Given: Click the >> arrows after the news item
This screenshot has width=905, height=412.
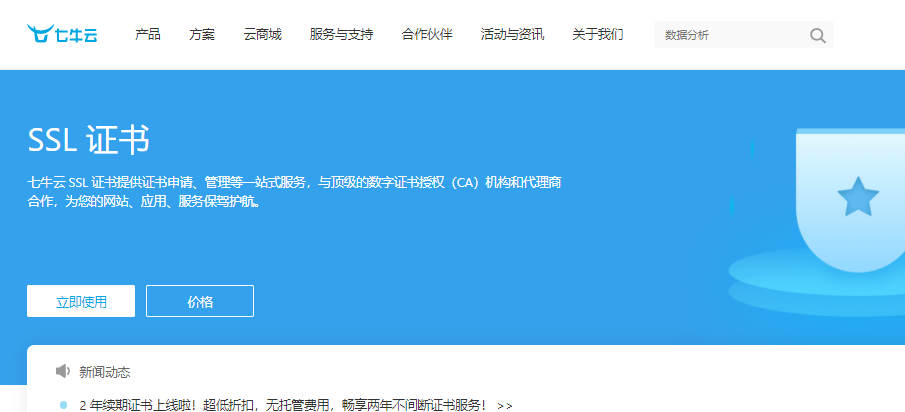Looking at the screenshot, I should (x=504, y=406).
